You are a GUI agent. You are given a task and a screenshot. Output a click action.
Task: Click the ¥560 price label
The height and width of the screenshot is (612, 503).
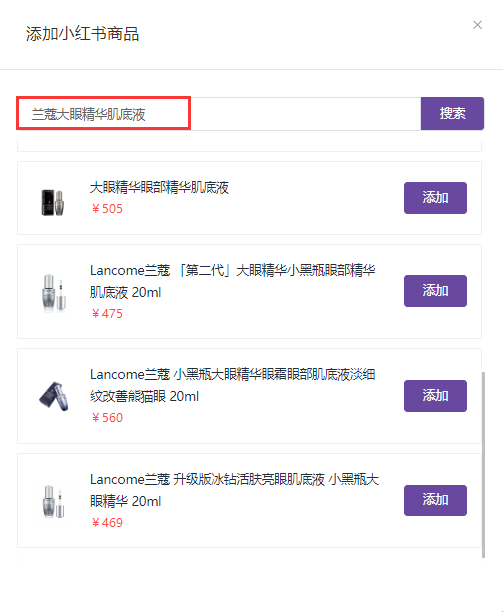(107, 418)
